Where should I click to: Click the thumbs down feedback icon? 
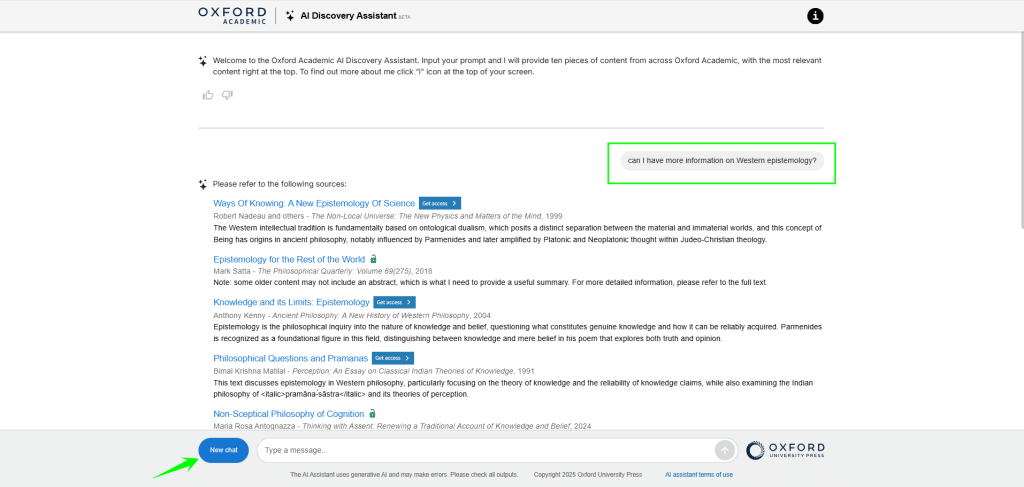click(x=227, y=95)
